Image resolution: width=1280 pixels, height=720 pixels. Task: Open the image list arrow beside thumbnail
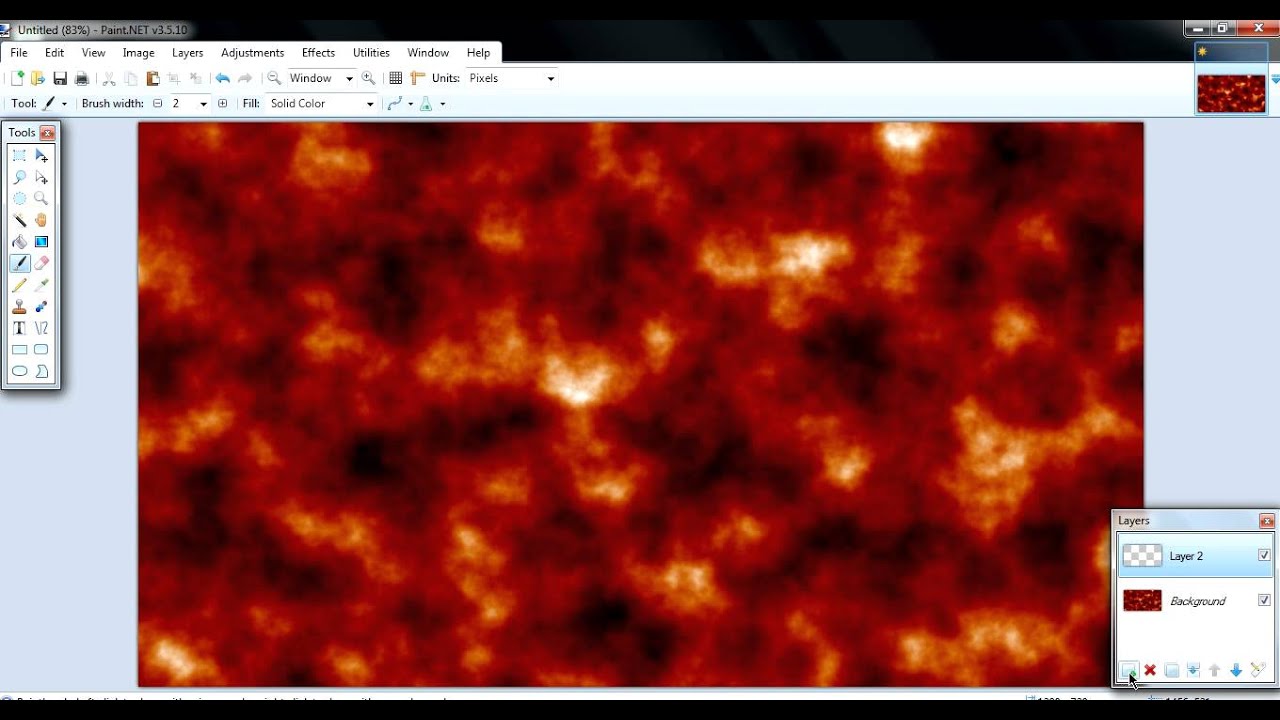click(x=1275, y=79)
